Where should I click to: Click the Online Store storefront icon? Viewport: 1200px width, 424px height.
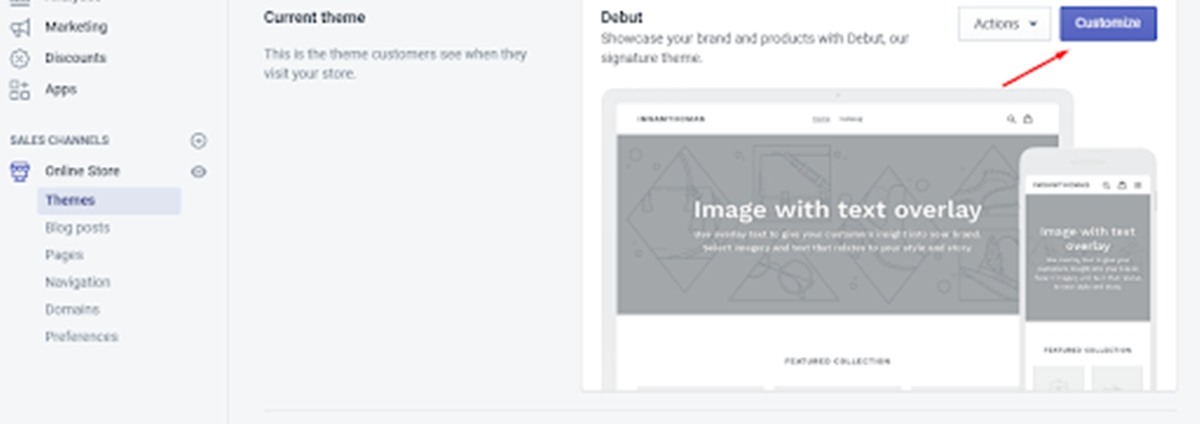coord(20,172)
